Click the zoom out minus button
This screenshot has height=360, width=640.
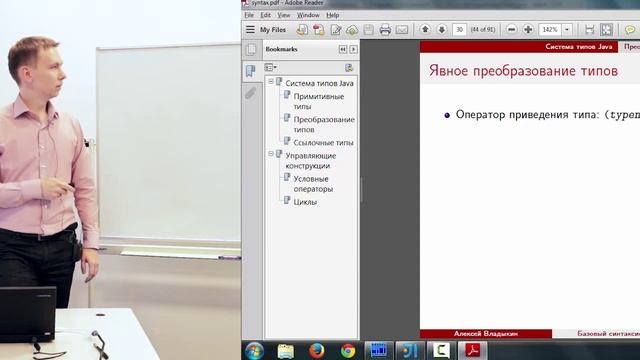tap(511, 29)
